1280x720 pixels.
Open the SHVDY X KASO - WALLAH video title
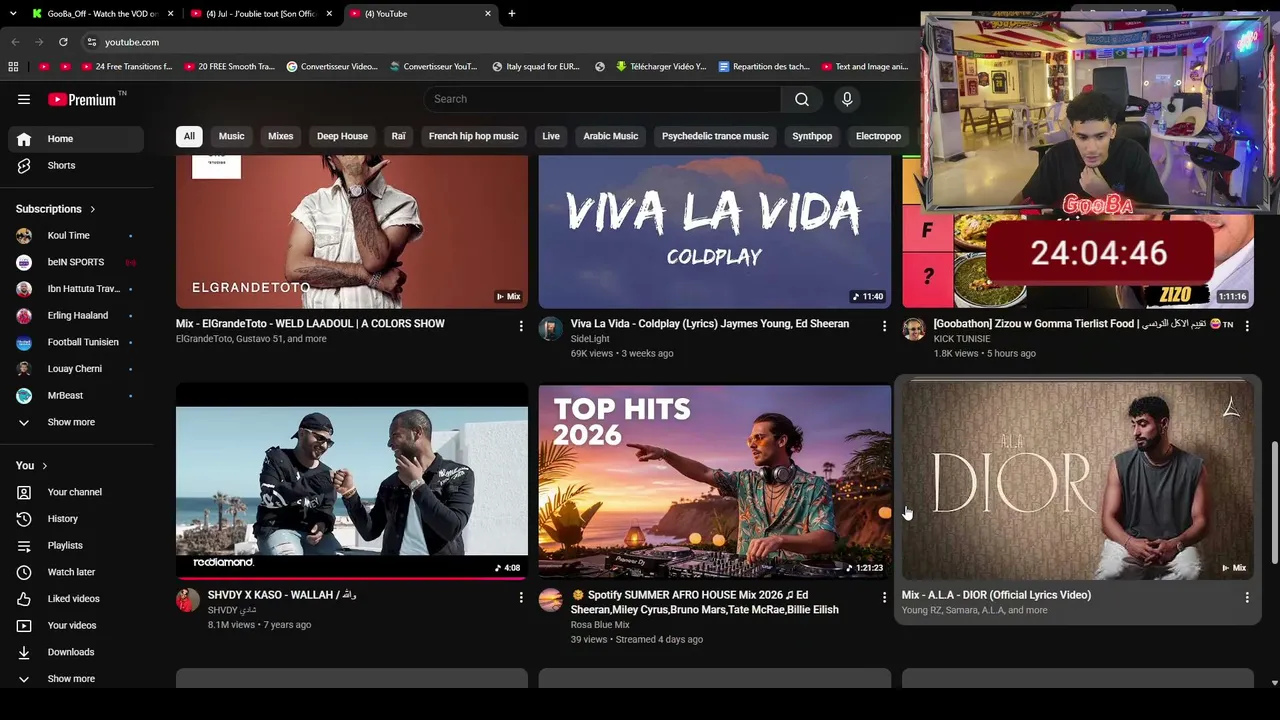click(x=282, y=595)
